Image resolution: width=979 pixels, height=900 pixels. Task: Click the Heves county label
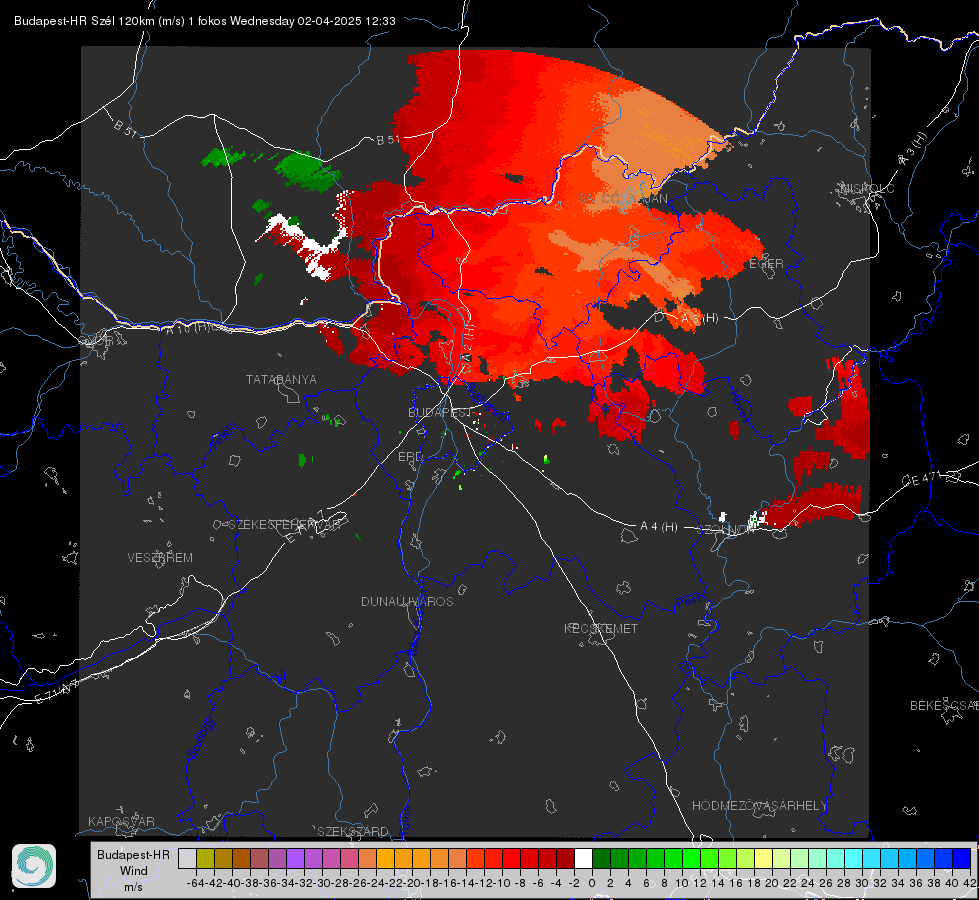point(739,406)
